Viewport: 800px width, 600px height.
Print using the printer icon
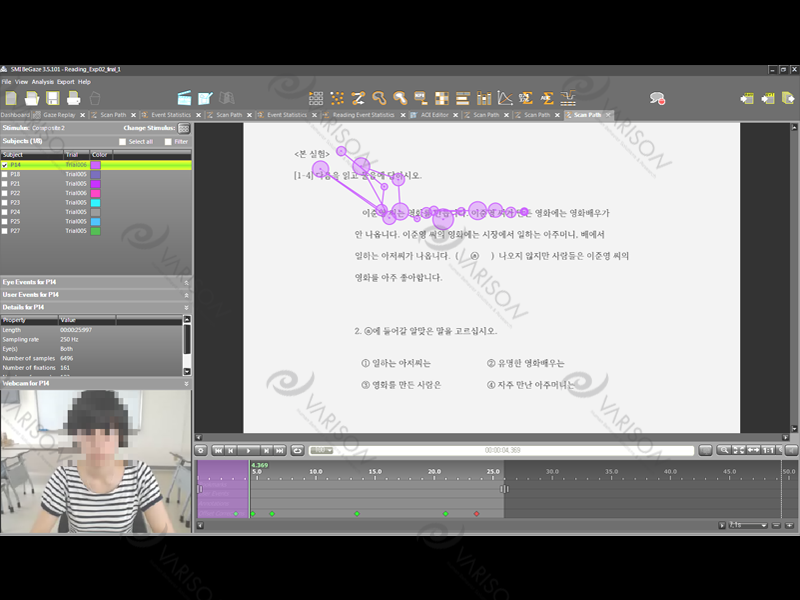click(73, 98)
